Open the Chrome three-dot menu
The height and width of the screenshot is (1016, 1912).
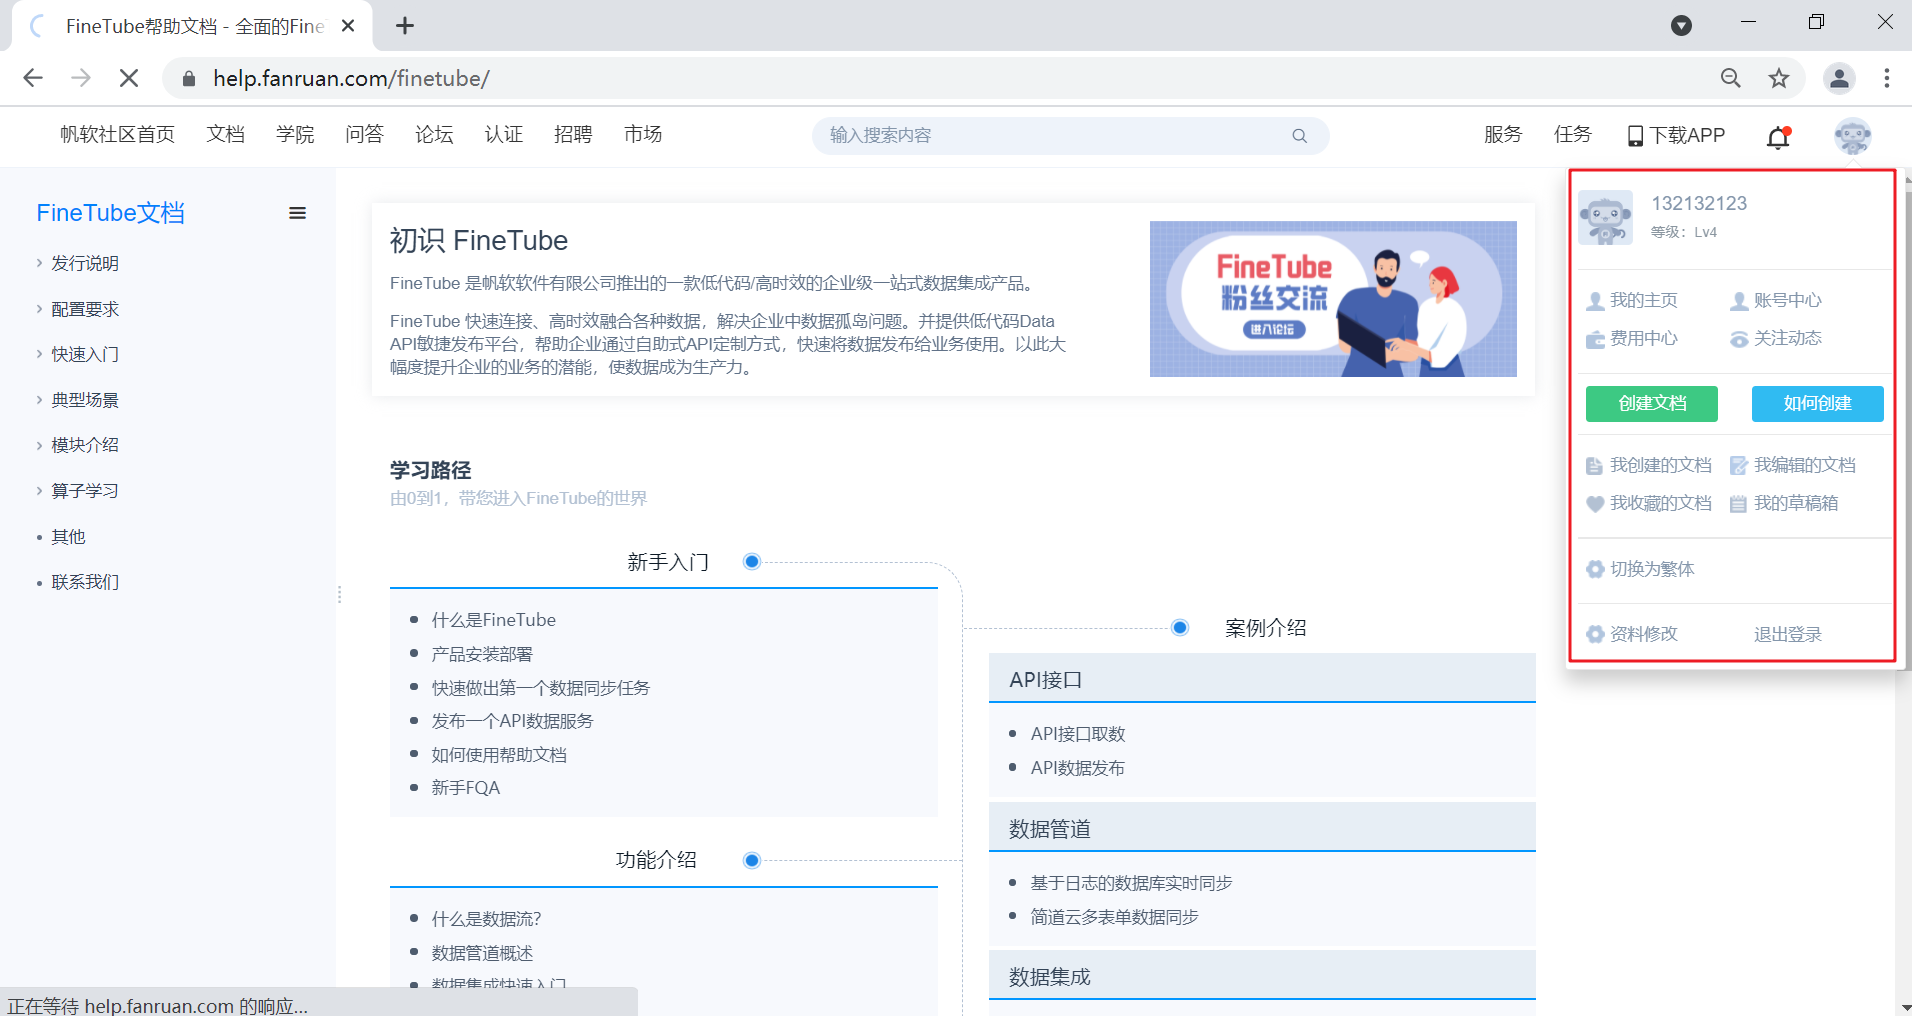pyautogui.click(x=1887, y=78)
